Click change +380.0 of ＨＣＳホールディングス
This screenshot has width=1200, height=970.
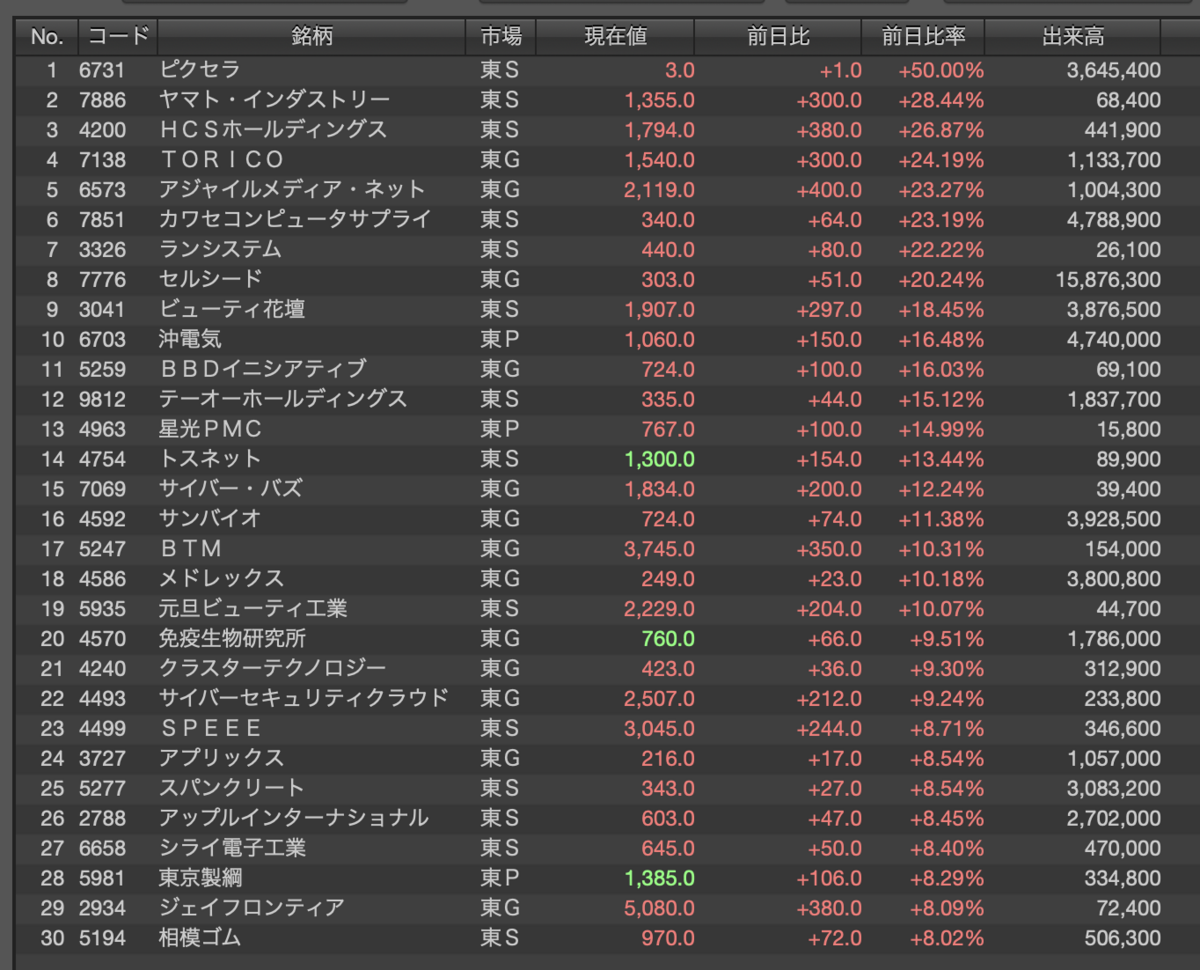point(829,130)
